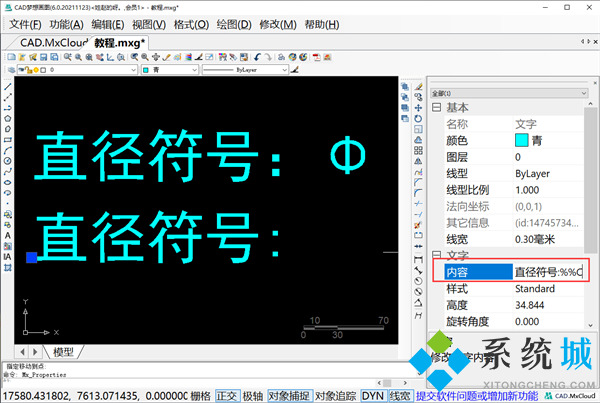
Task: Select the Circle drawing tool
Action: click(x=7, y=161)
